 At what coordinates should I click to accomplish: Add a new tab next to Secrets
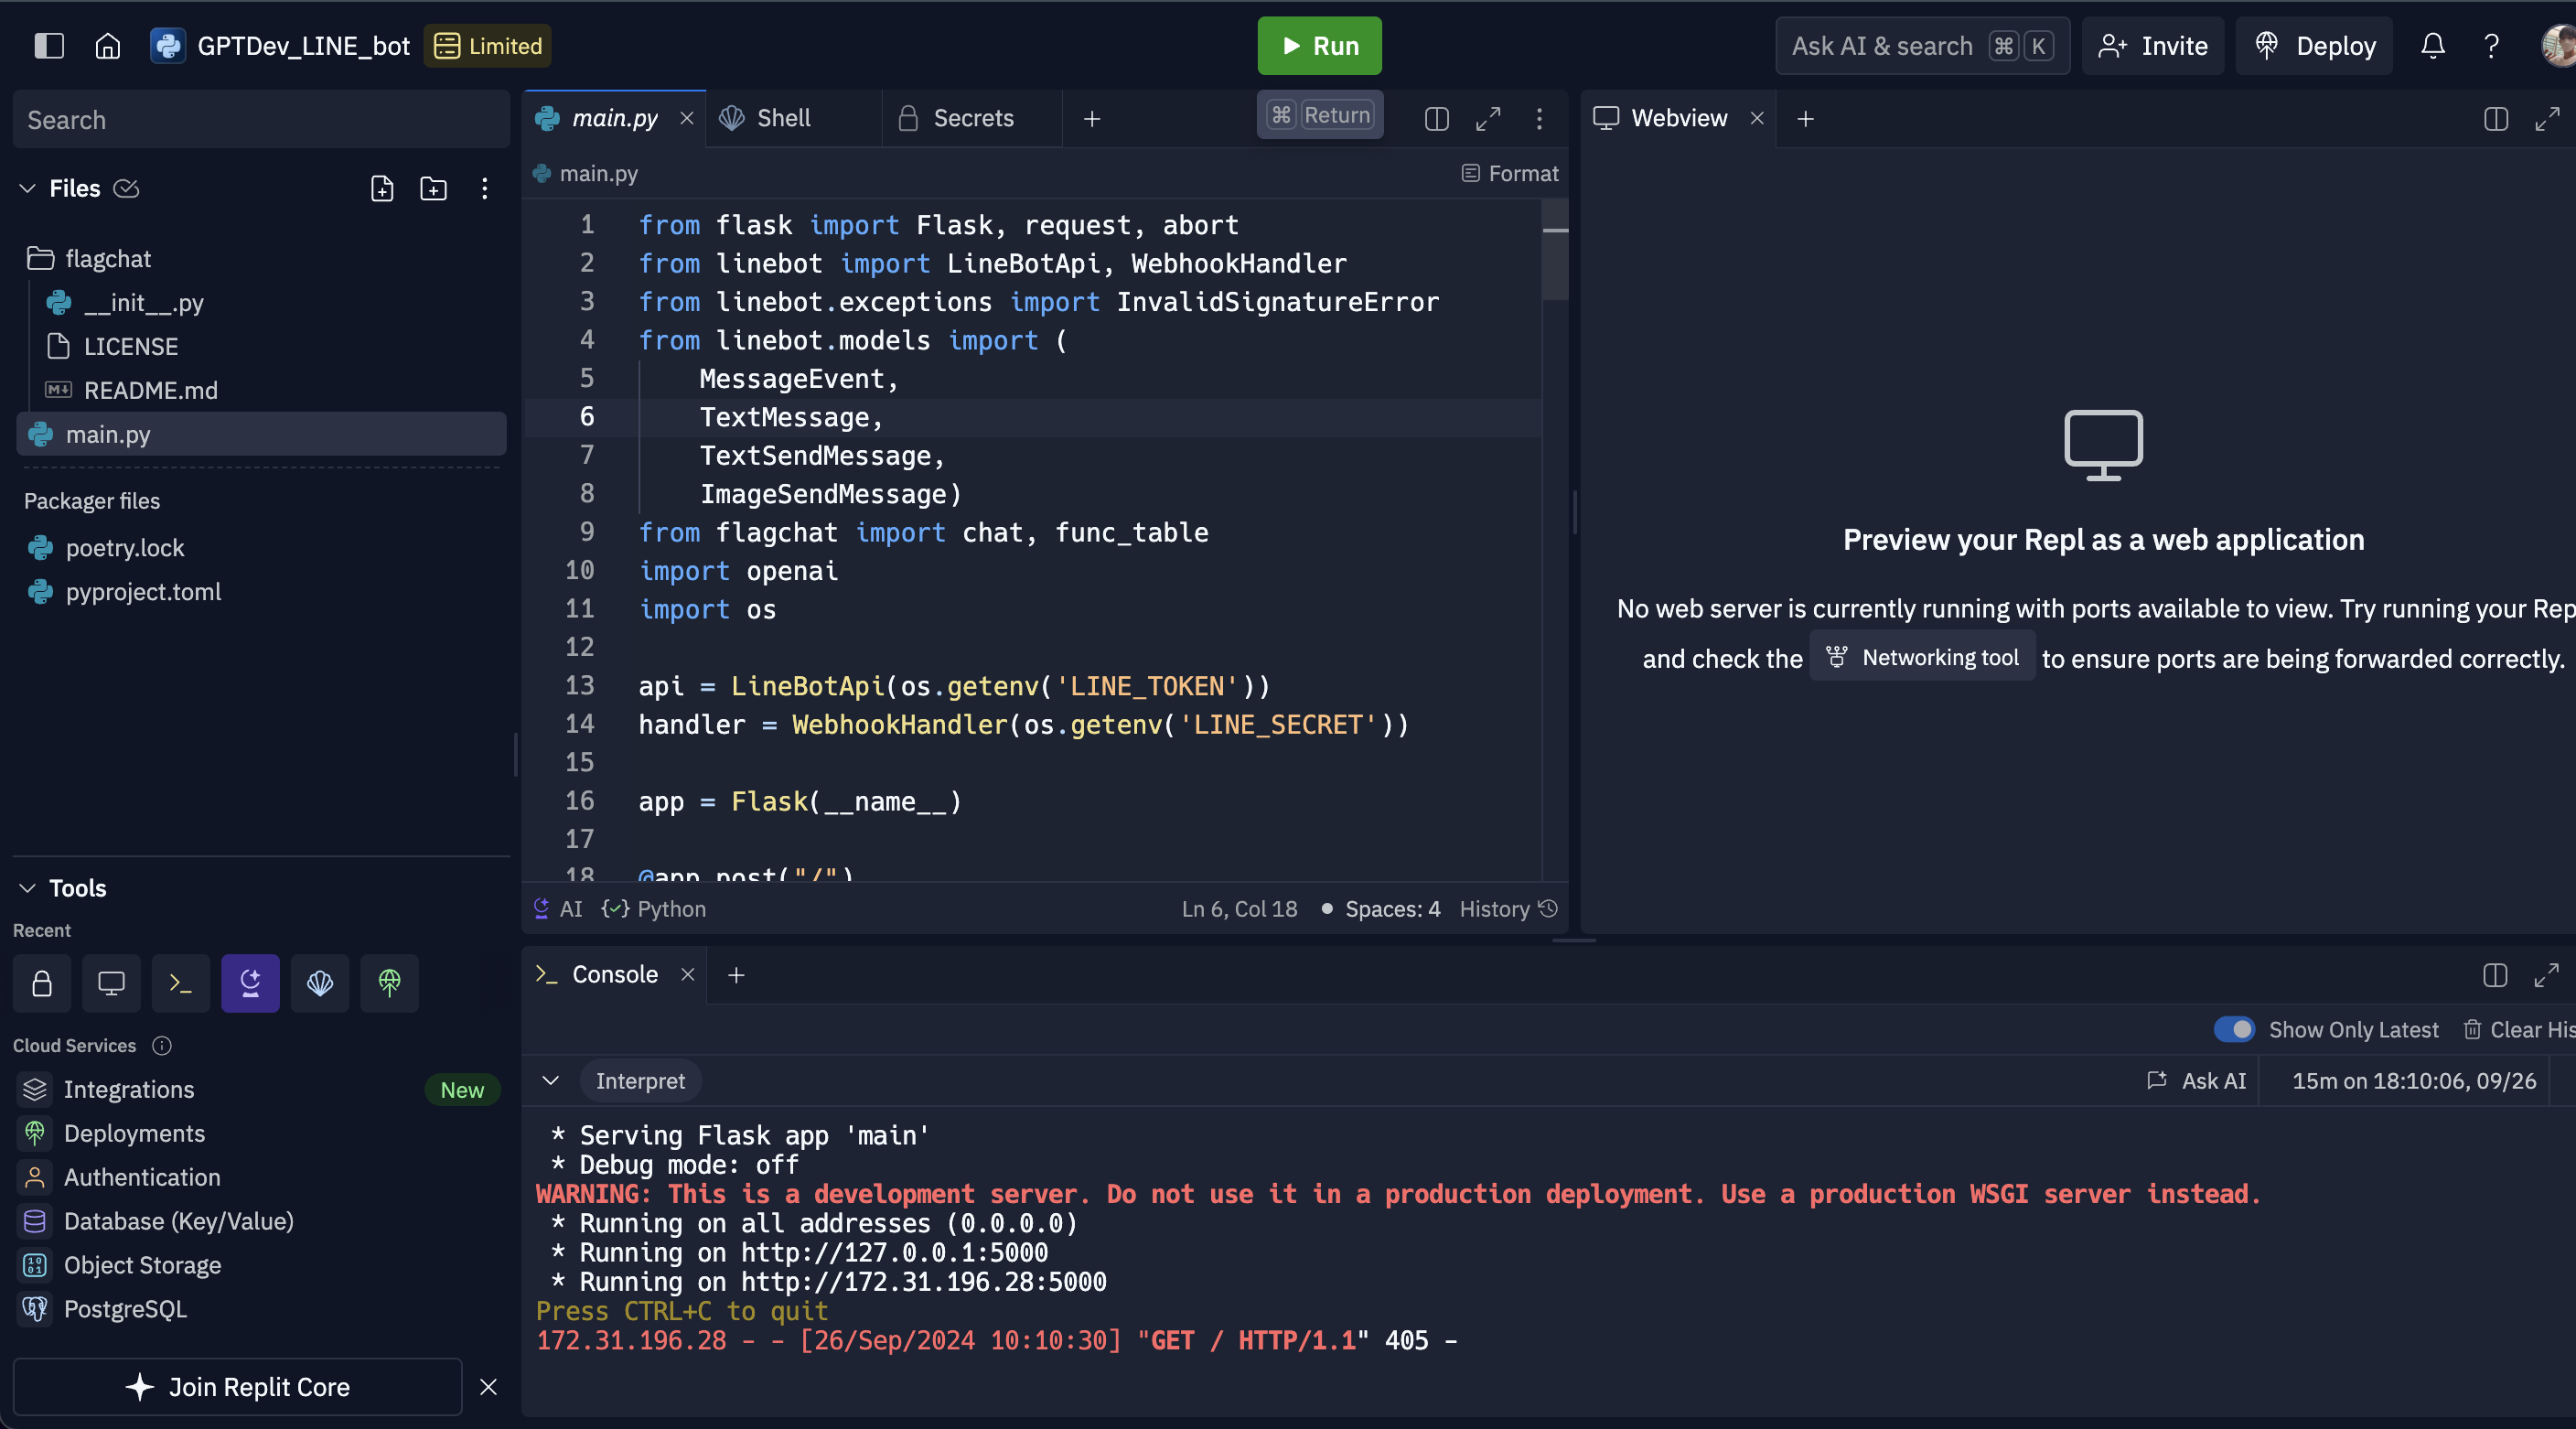tap(1092, 118)
